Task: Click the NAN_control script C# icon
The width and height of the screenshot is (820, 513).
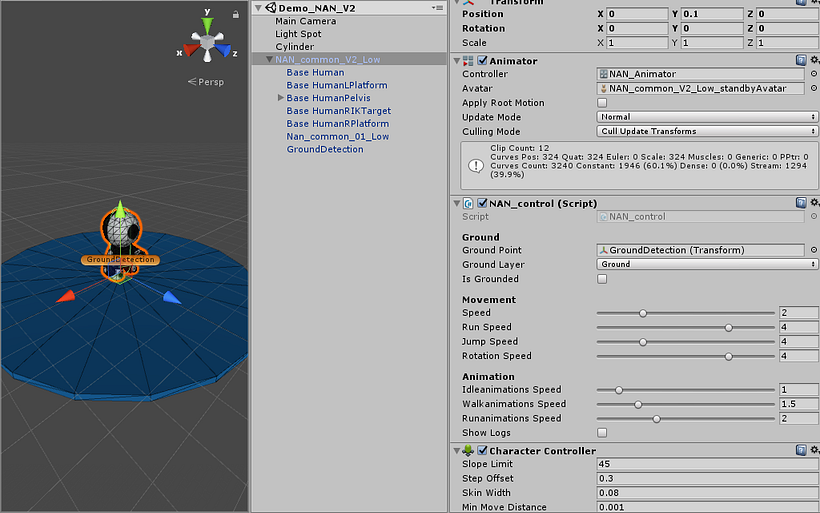Action: [468, 203]
